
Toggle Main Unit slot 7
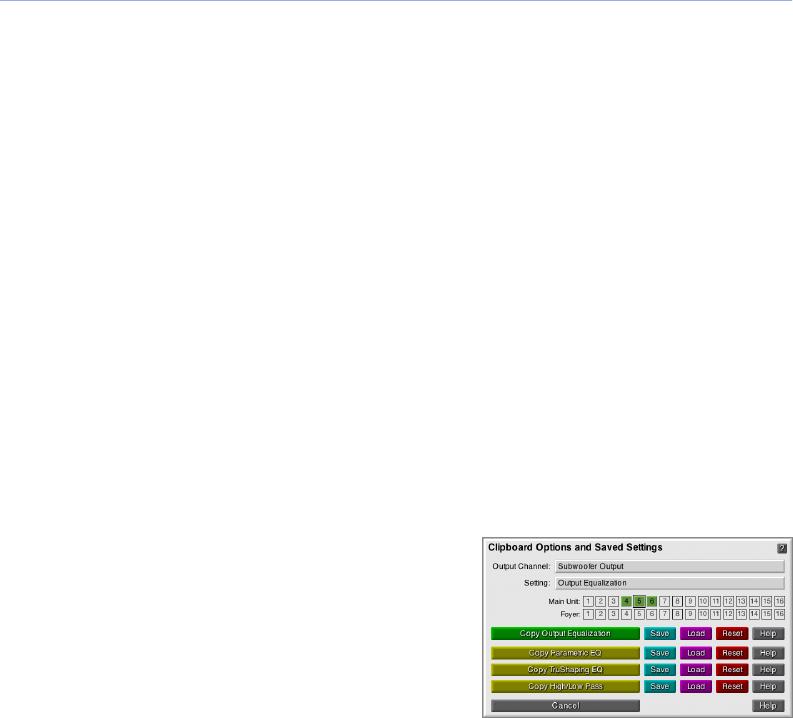click(665, 601)
